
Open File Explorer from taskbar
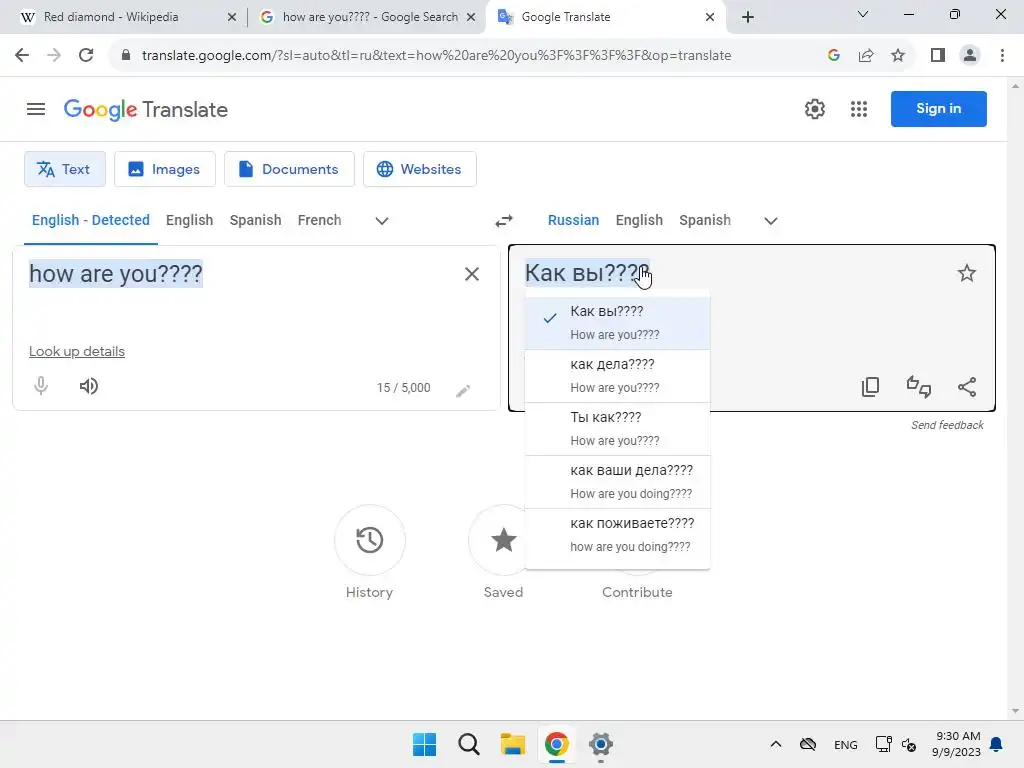[513, 744]
